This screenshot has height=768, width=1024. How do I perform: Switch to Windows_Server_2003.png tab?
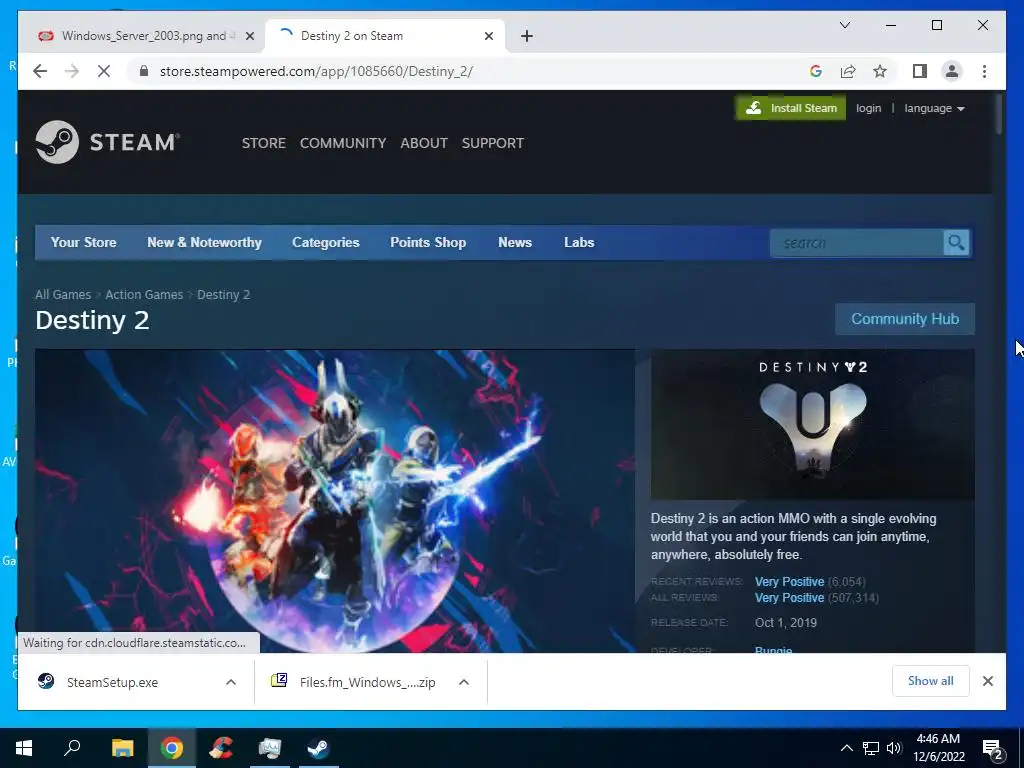click(140, 36)
